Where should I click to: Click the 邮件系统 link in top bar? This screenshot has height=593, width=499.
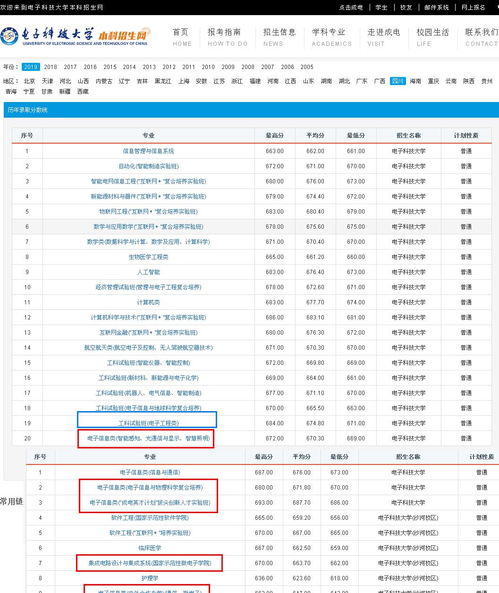point(437,7)
